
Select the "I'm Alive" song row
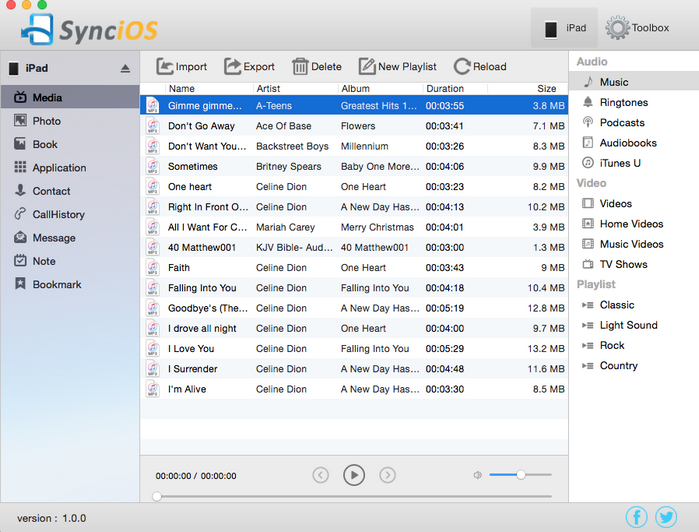coord(354,389)
